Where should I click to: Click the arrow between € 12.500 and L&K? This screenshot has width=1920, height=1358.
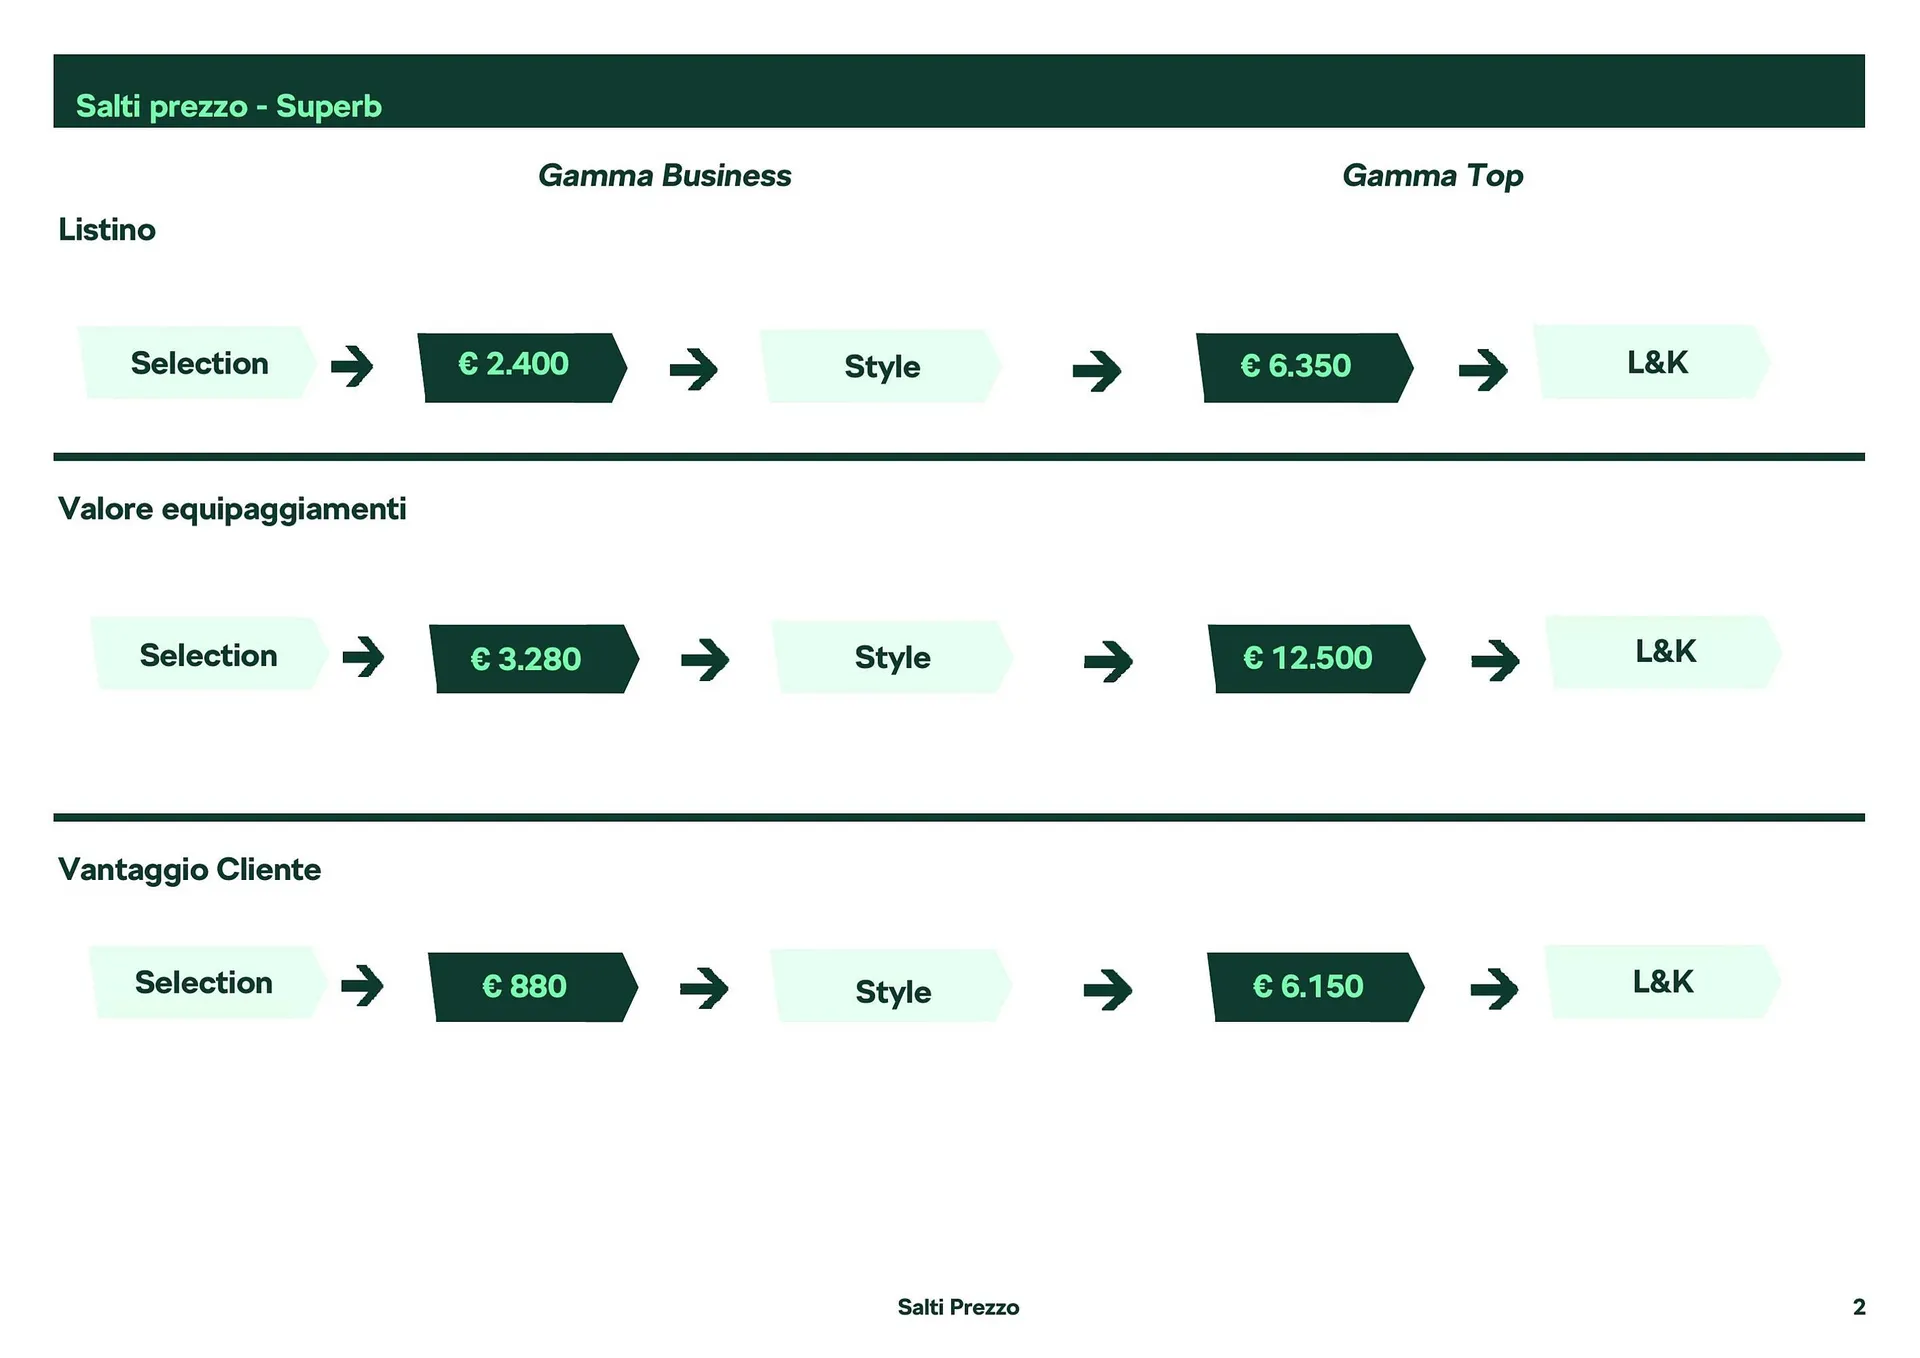click(x=1495, y=660)
